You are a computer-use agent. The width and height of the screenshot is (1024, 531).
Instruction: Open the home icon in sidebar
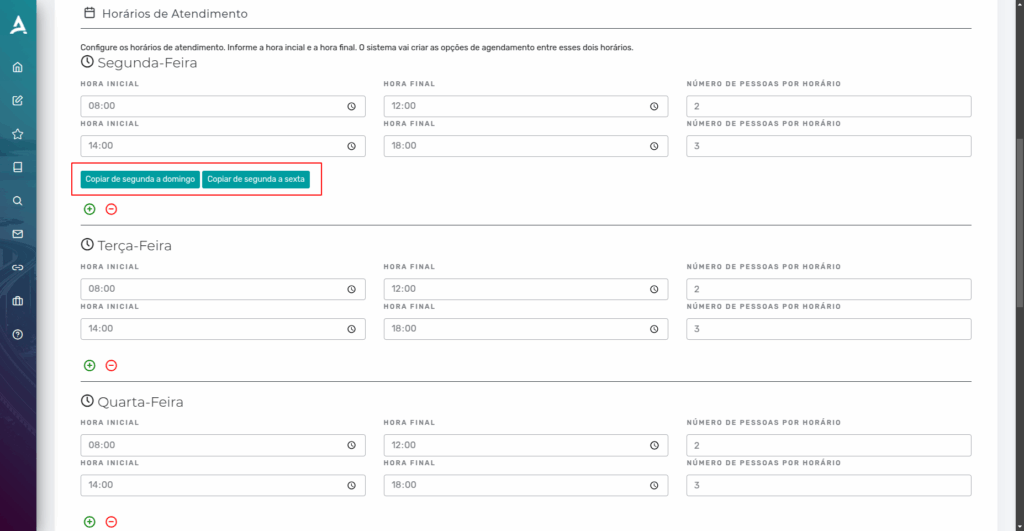(18, 67)
